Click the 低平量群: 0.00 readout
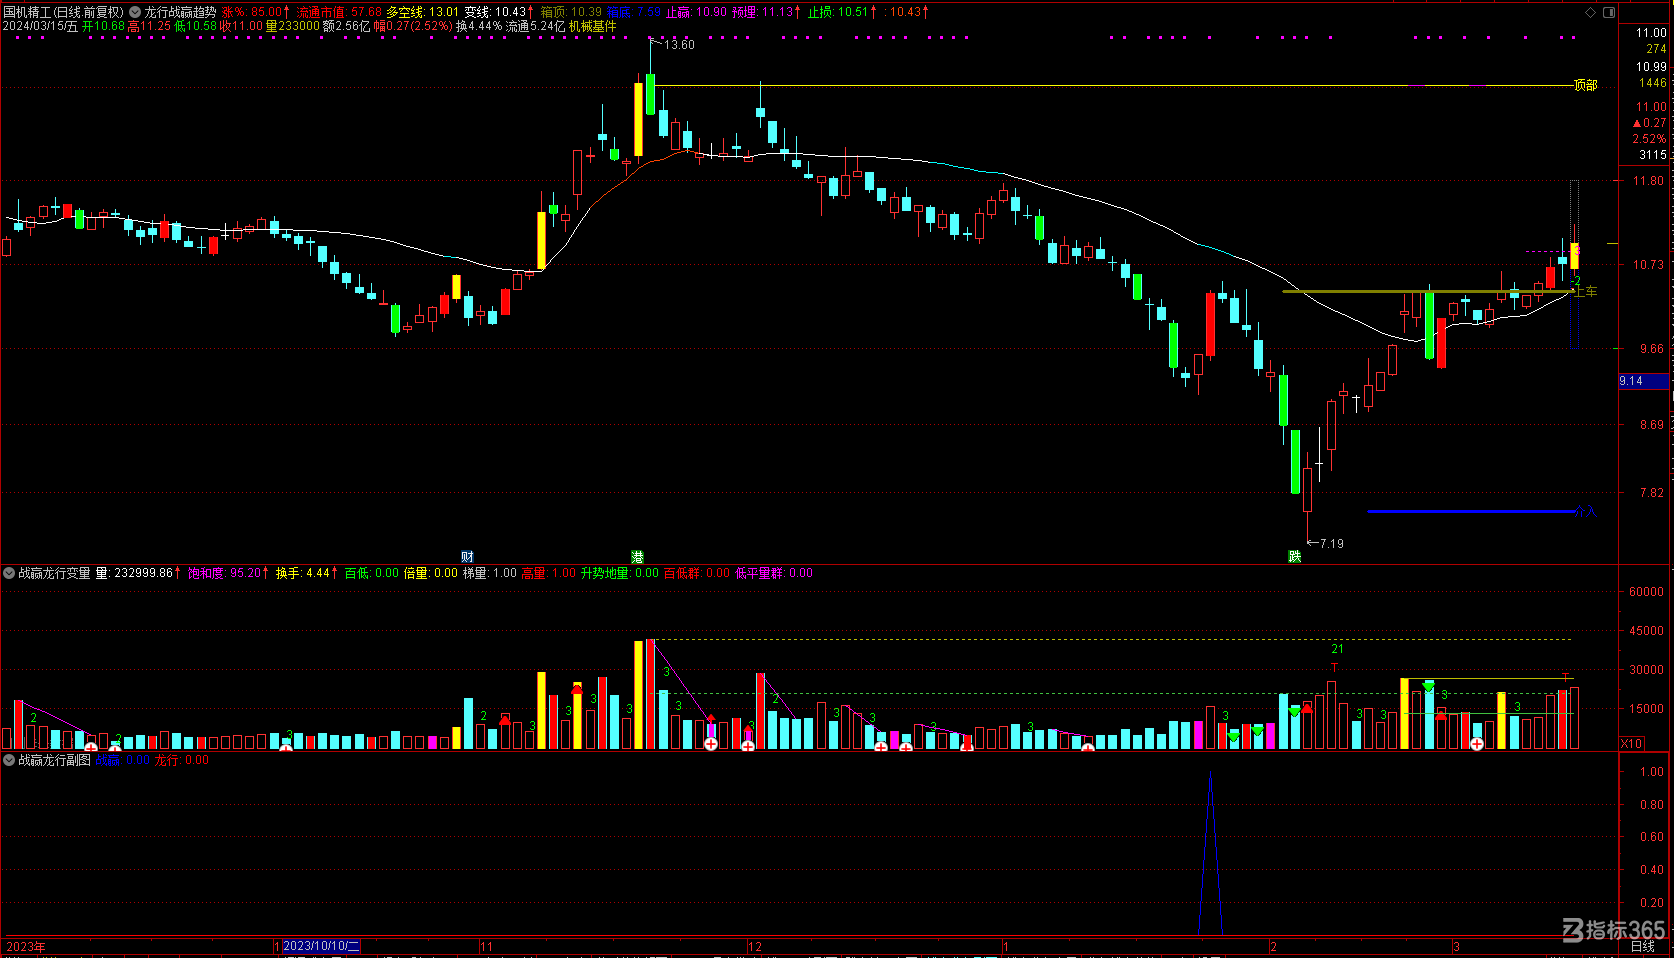This screenshot has height=958, width=1674. click(x=774, y=573)
